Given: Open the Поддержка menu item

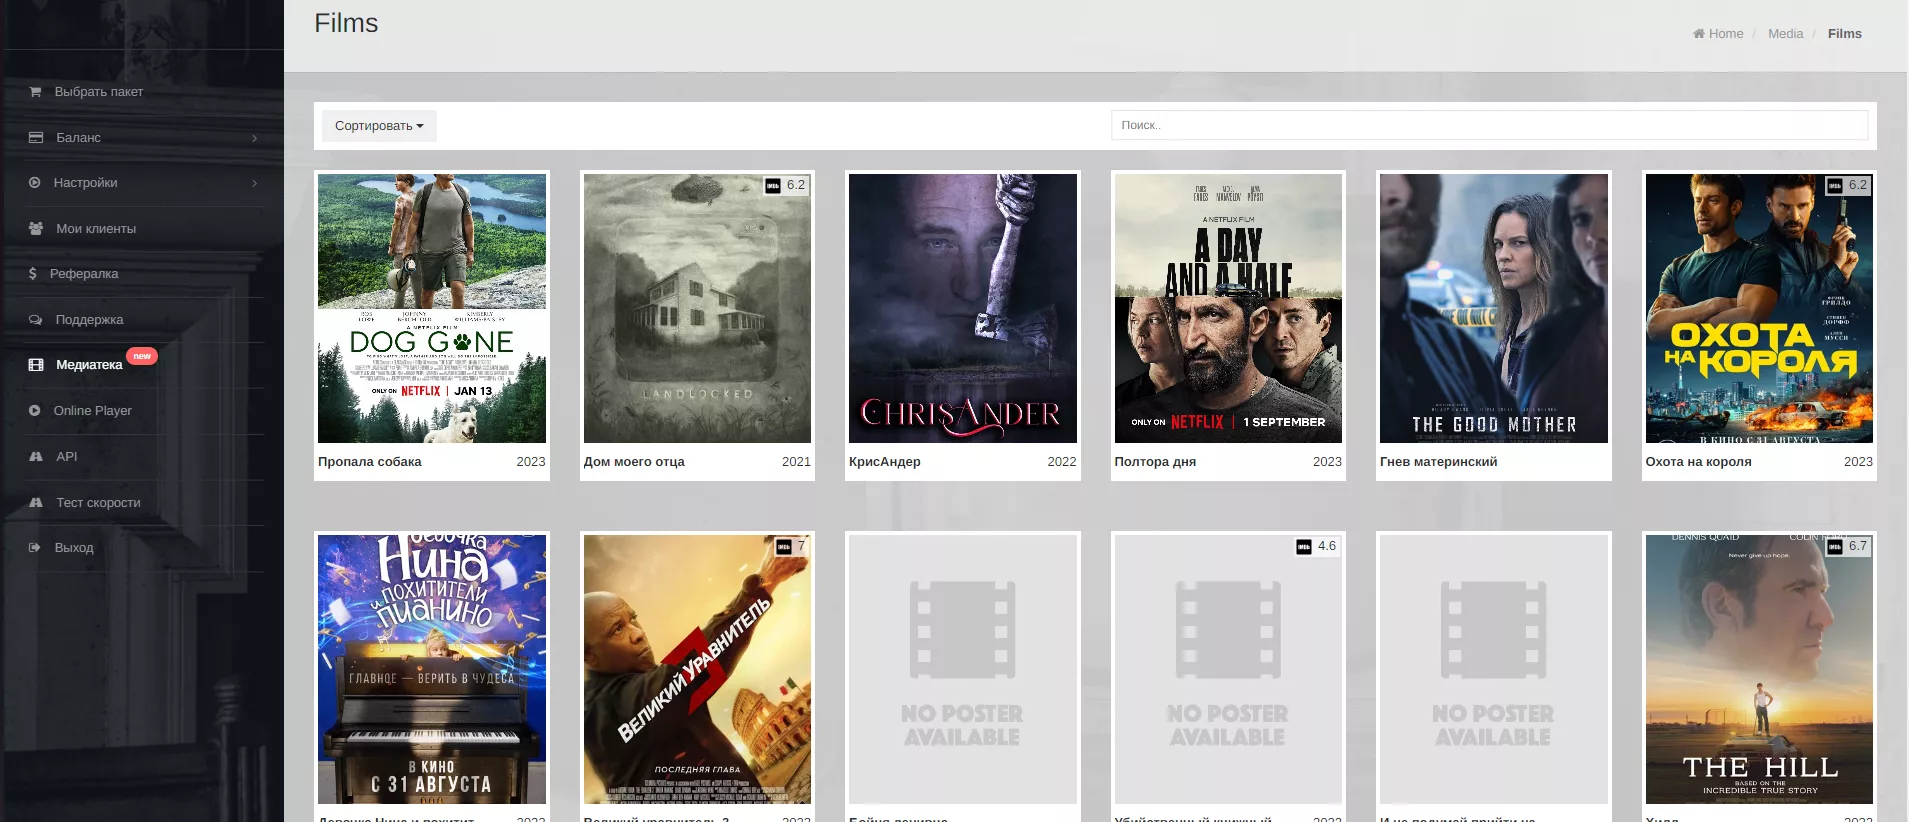Looking at the screenshot, I should point(89,320).
